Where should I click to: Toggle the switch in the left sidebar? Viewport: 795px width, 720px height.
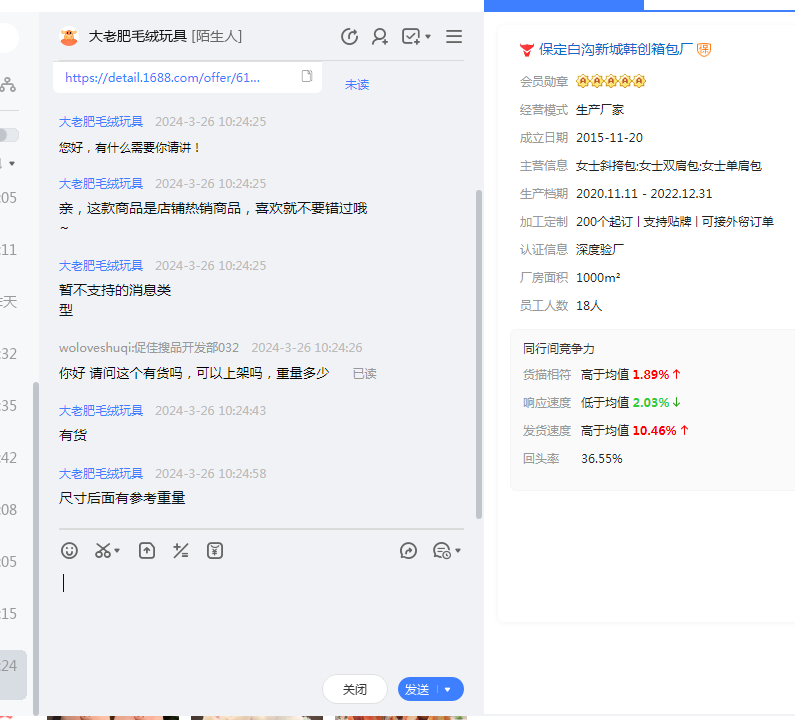[x=9, y=135]
